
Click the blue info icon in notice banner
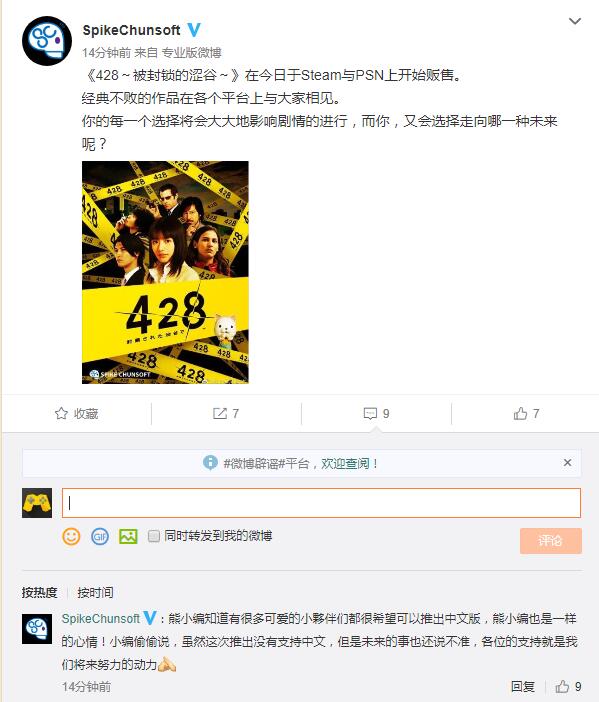pos(210,462)
